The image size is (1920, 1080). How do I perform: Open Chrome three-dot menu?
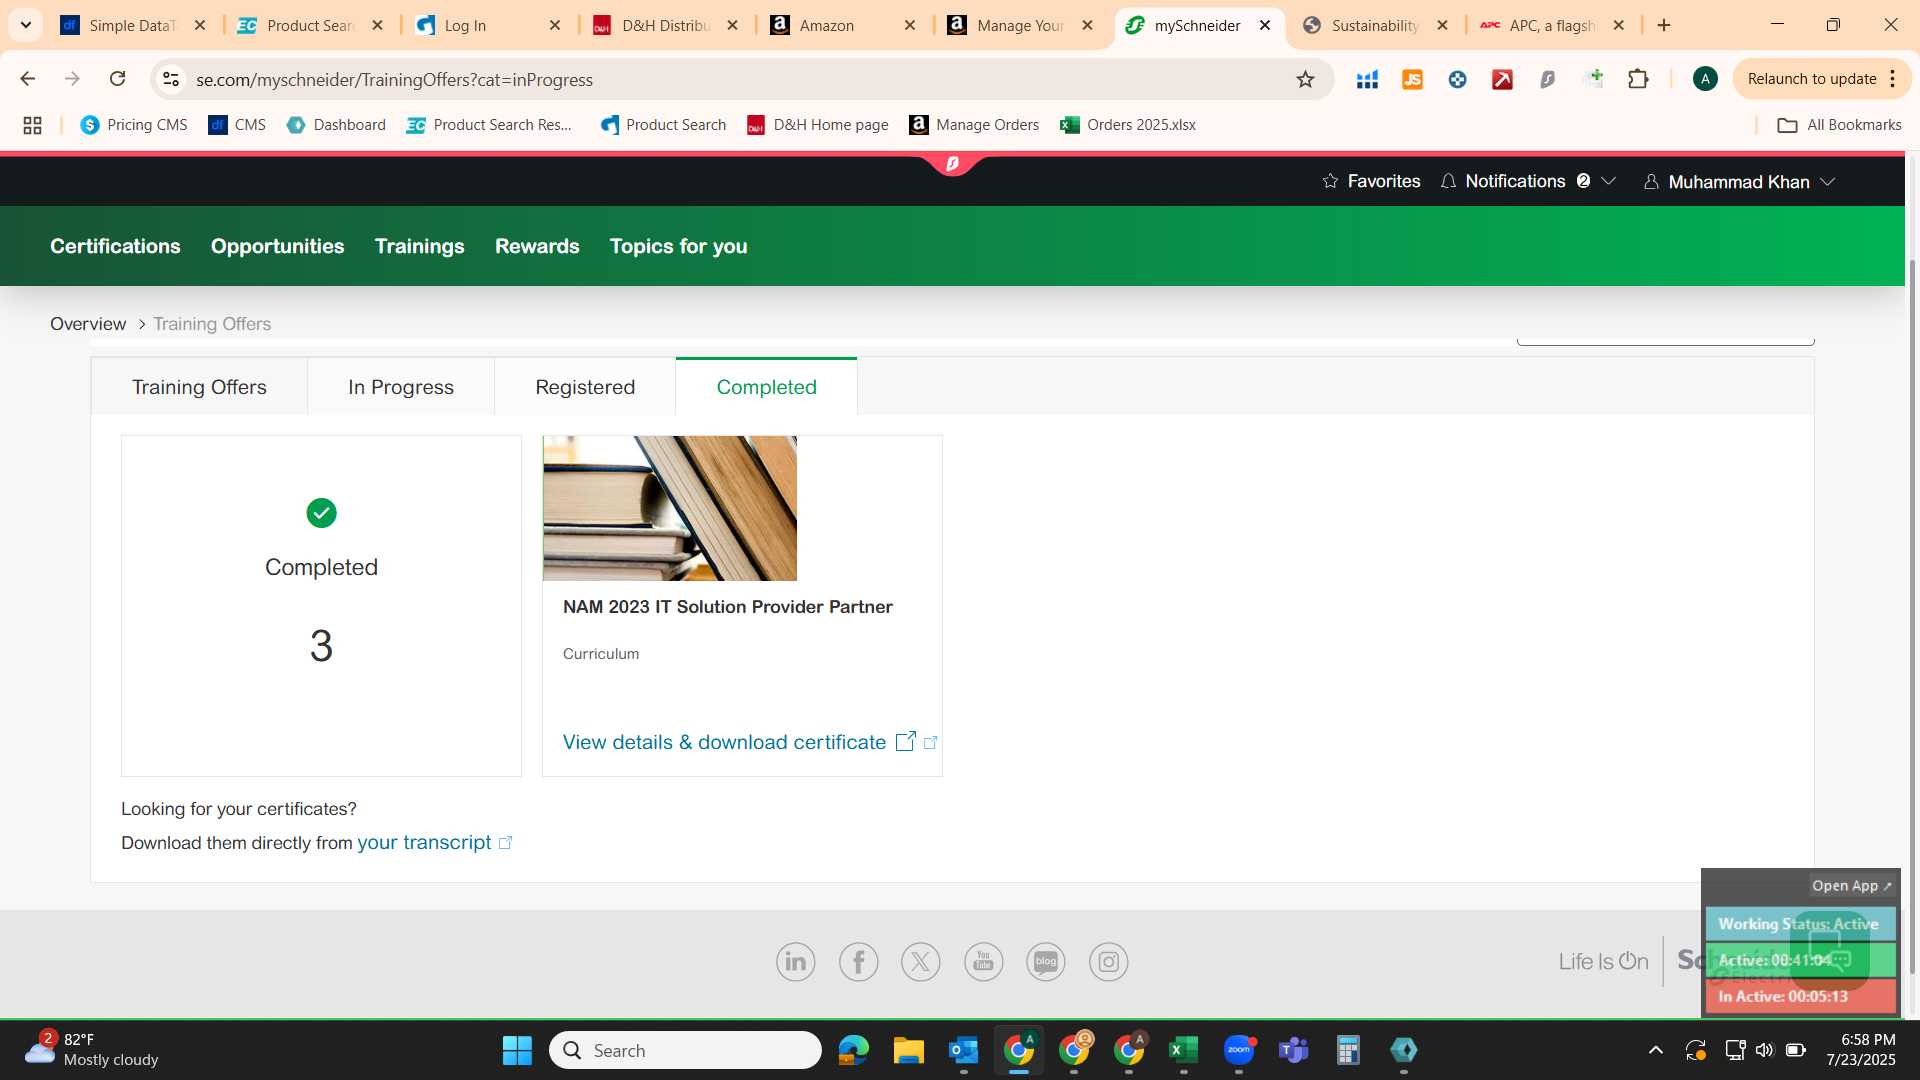pyautogui.click(x=1893, y=79)
